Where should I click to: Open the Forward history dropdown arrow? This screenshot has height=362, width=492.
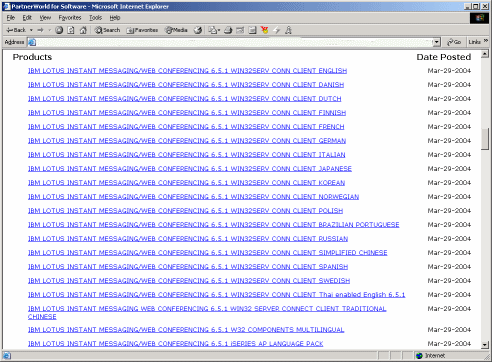pyautogui.click(x=49, y=30)
